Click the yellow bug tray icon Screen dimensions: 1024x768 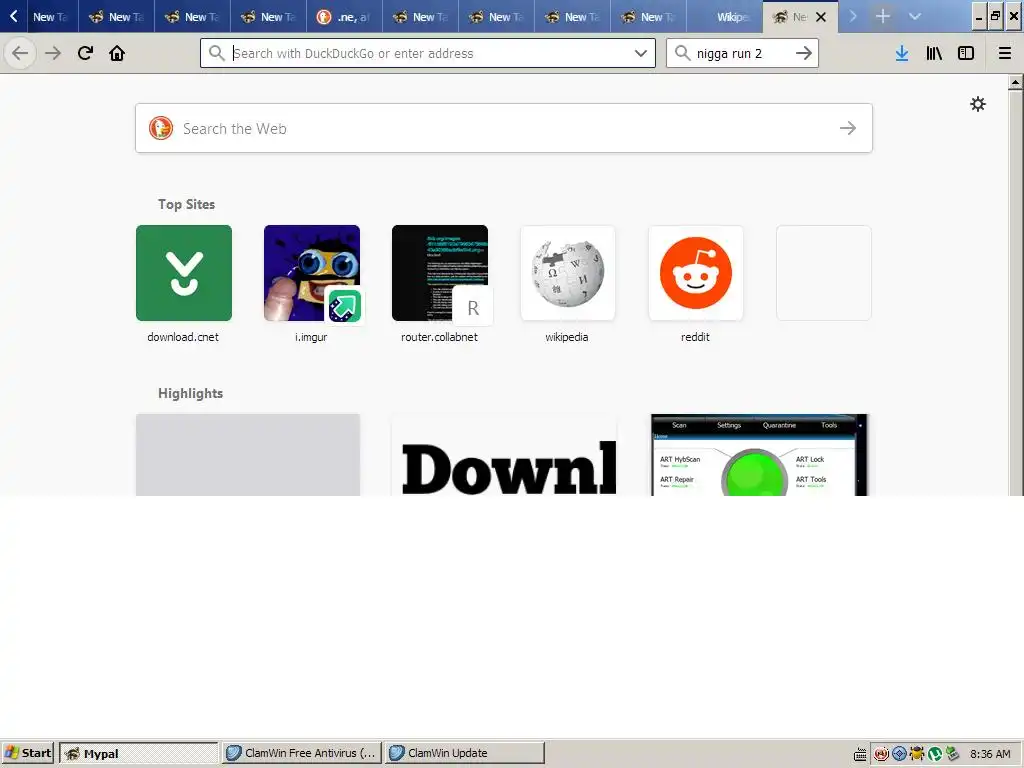[917, 754]
